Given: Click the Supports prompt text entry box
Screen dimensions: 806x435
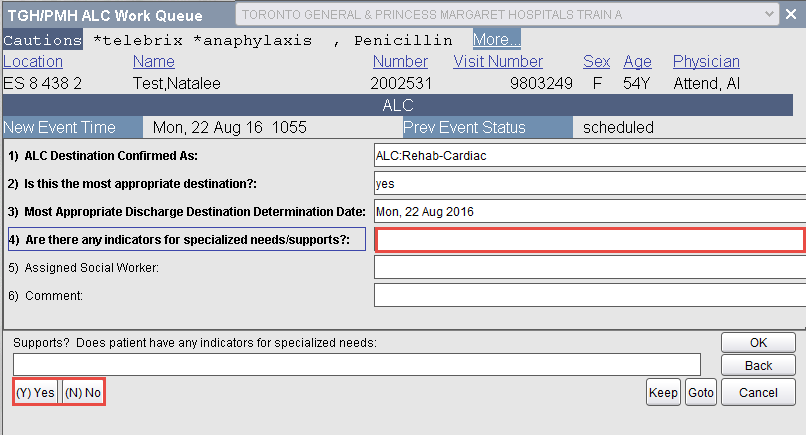Looking at the screenshot, I should coord(357,364).
